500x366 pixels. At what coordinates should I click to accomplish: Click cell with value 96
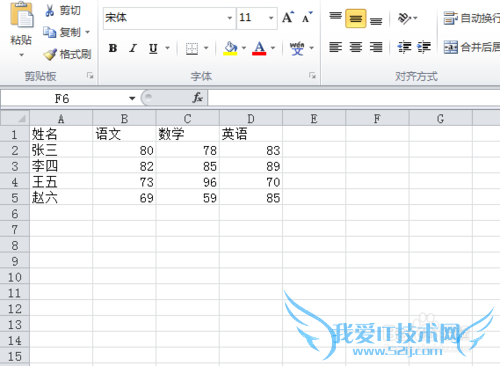[x=188, y=182]
